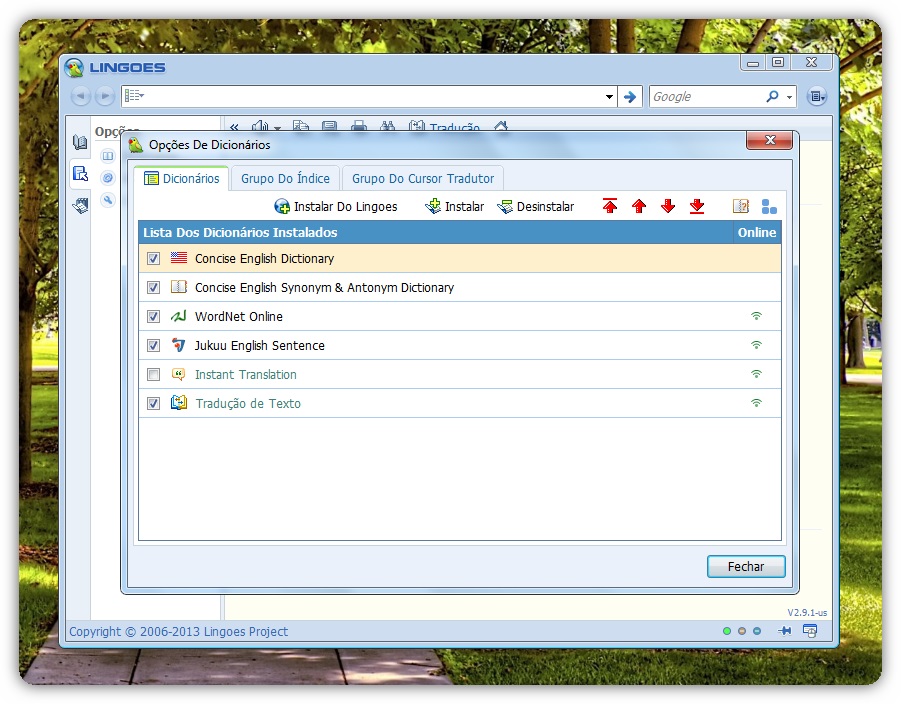Click the Fechar button
The height and width of the screenshot is (704, 901).
tap(746, 566)
